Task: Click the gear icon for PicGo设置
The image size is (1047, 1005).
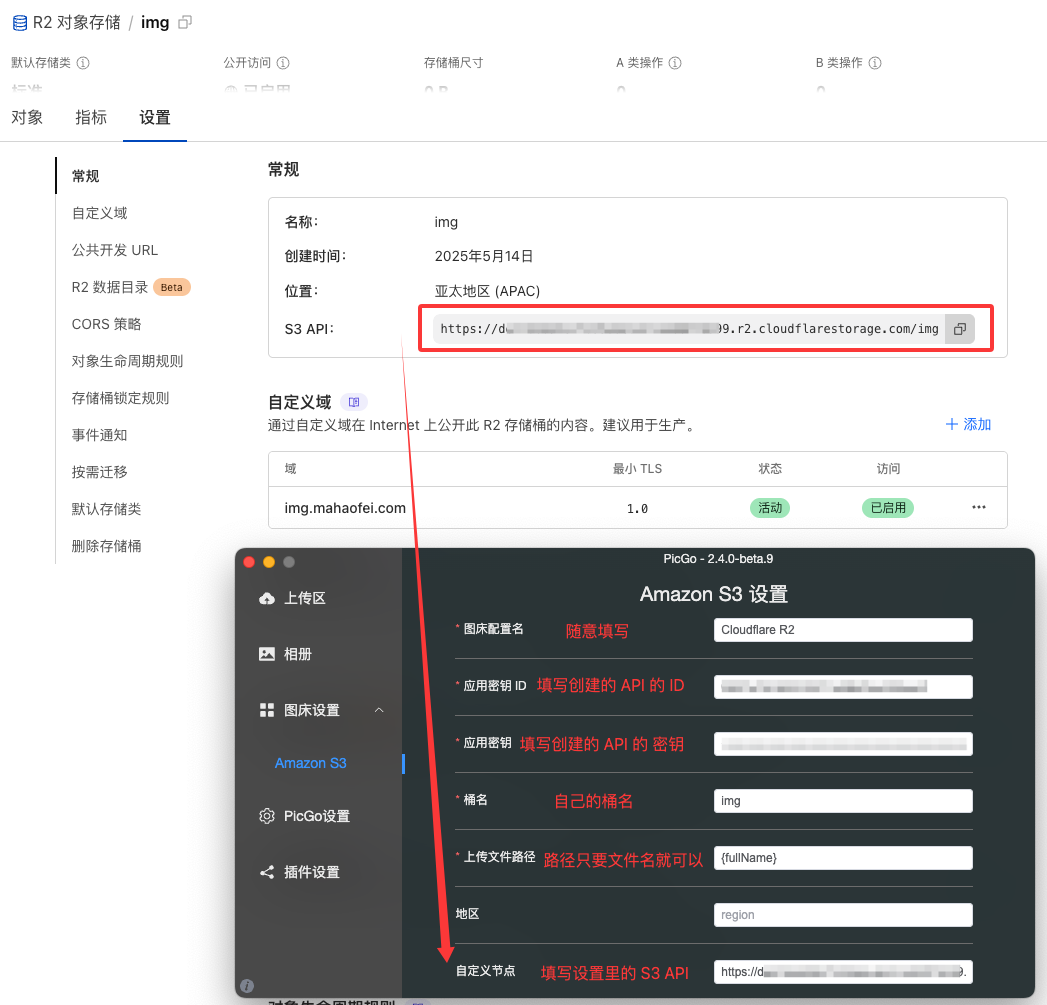Action: point(267,816)
